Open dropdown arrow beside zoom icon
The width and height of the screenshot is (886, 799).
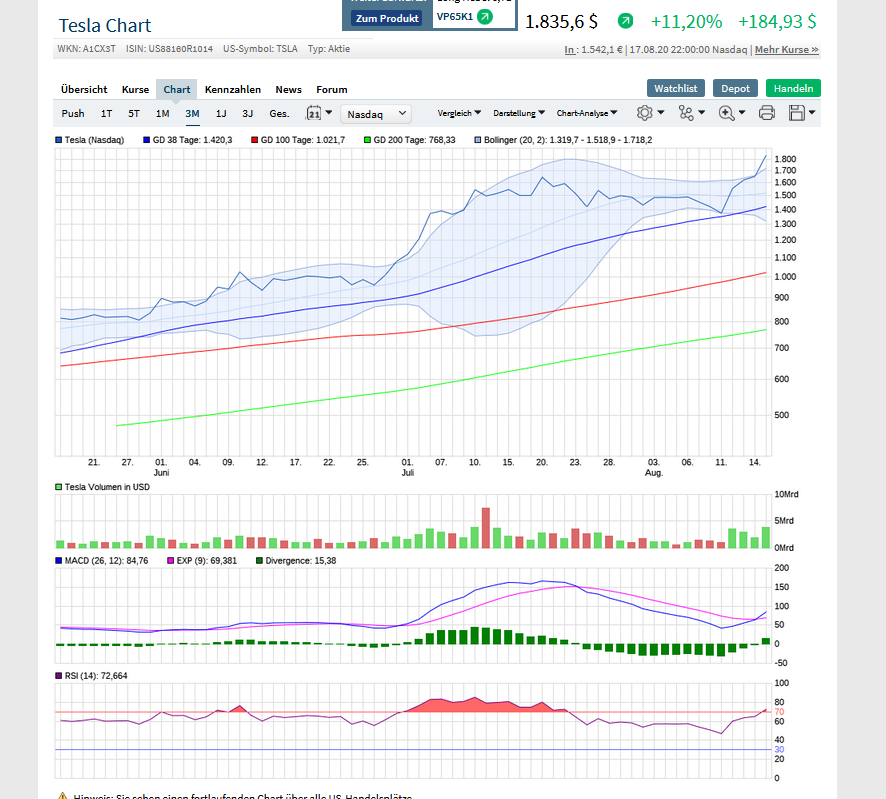click(742, 112)
